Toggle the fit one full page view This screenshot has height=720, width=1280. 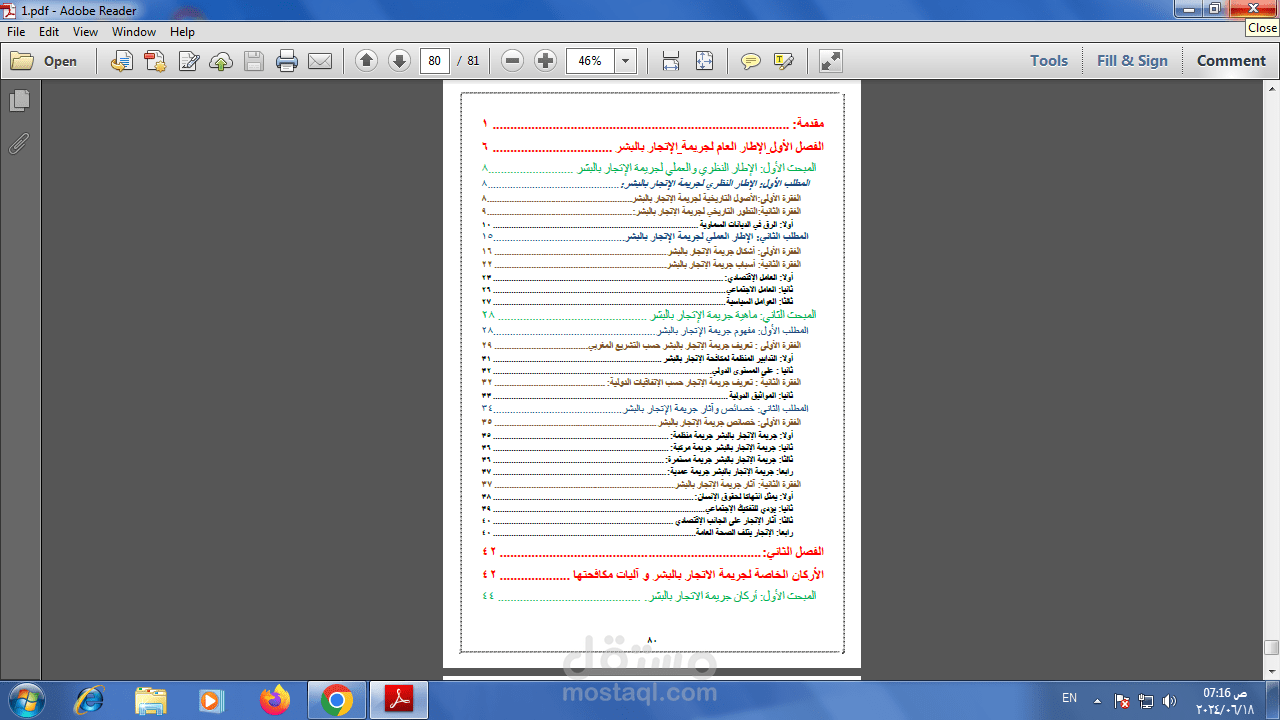[704, 61]
